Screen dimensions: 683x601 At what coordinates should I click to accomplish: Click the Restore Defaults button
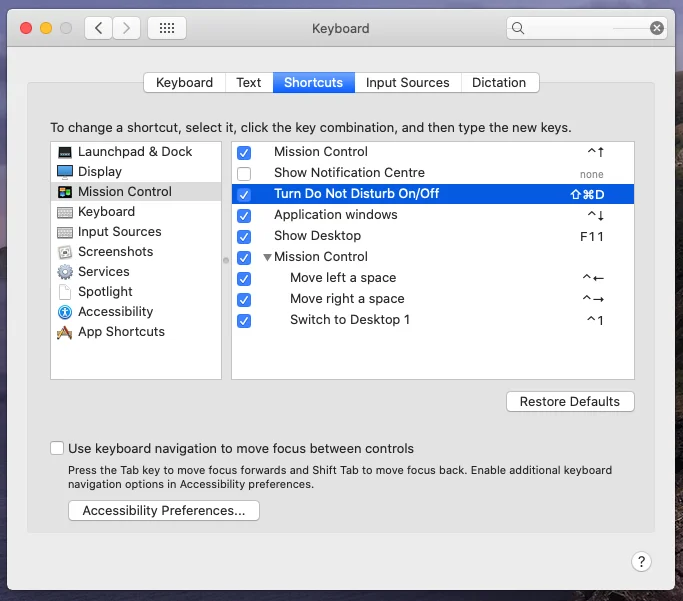(x=570, y=402)
